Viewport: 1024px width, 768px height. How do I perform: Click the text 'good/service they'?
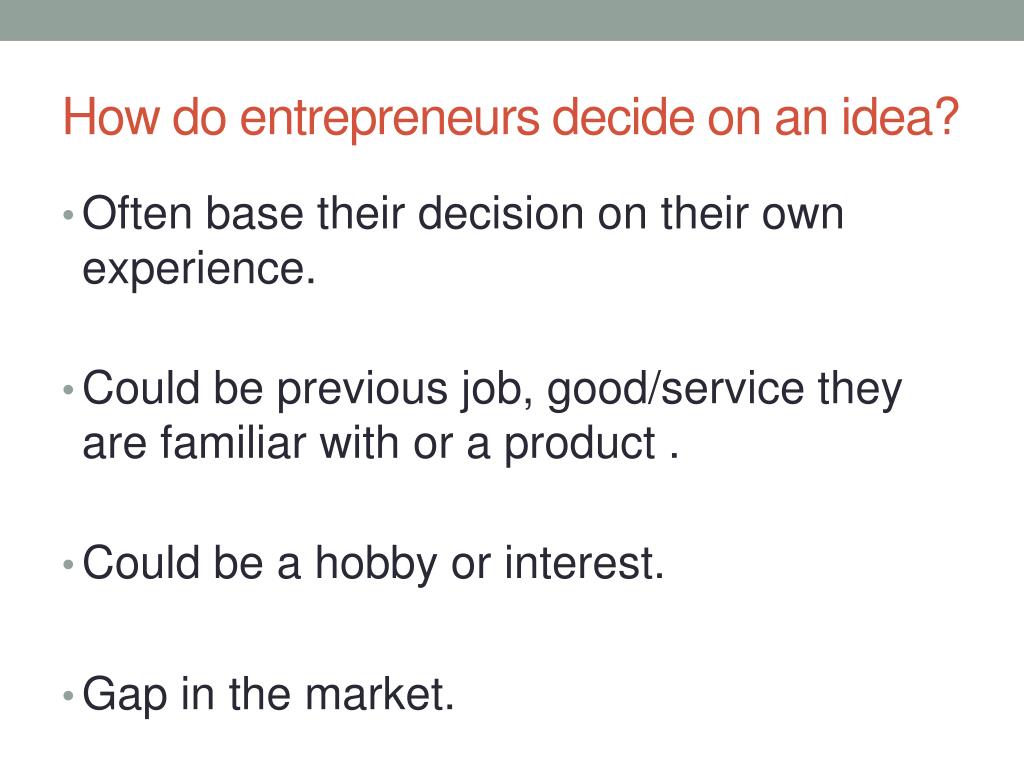click(724, 390)
